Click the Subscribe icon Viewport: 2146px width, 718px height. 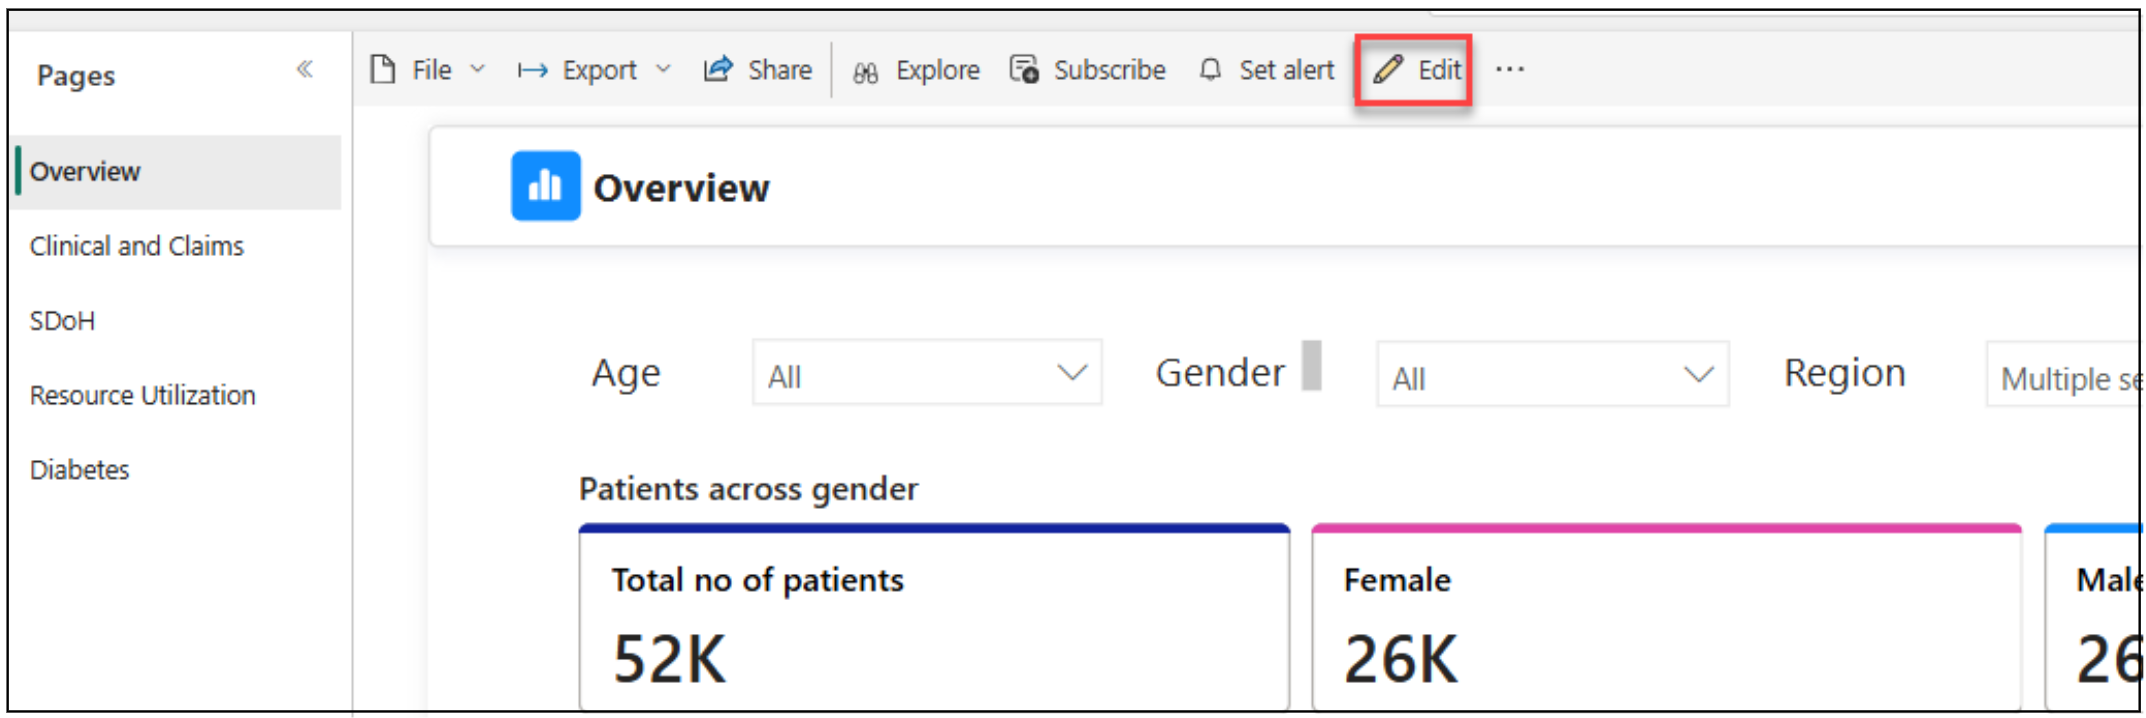tap(1024, 69)
